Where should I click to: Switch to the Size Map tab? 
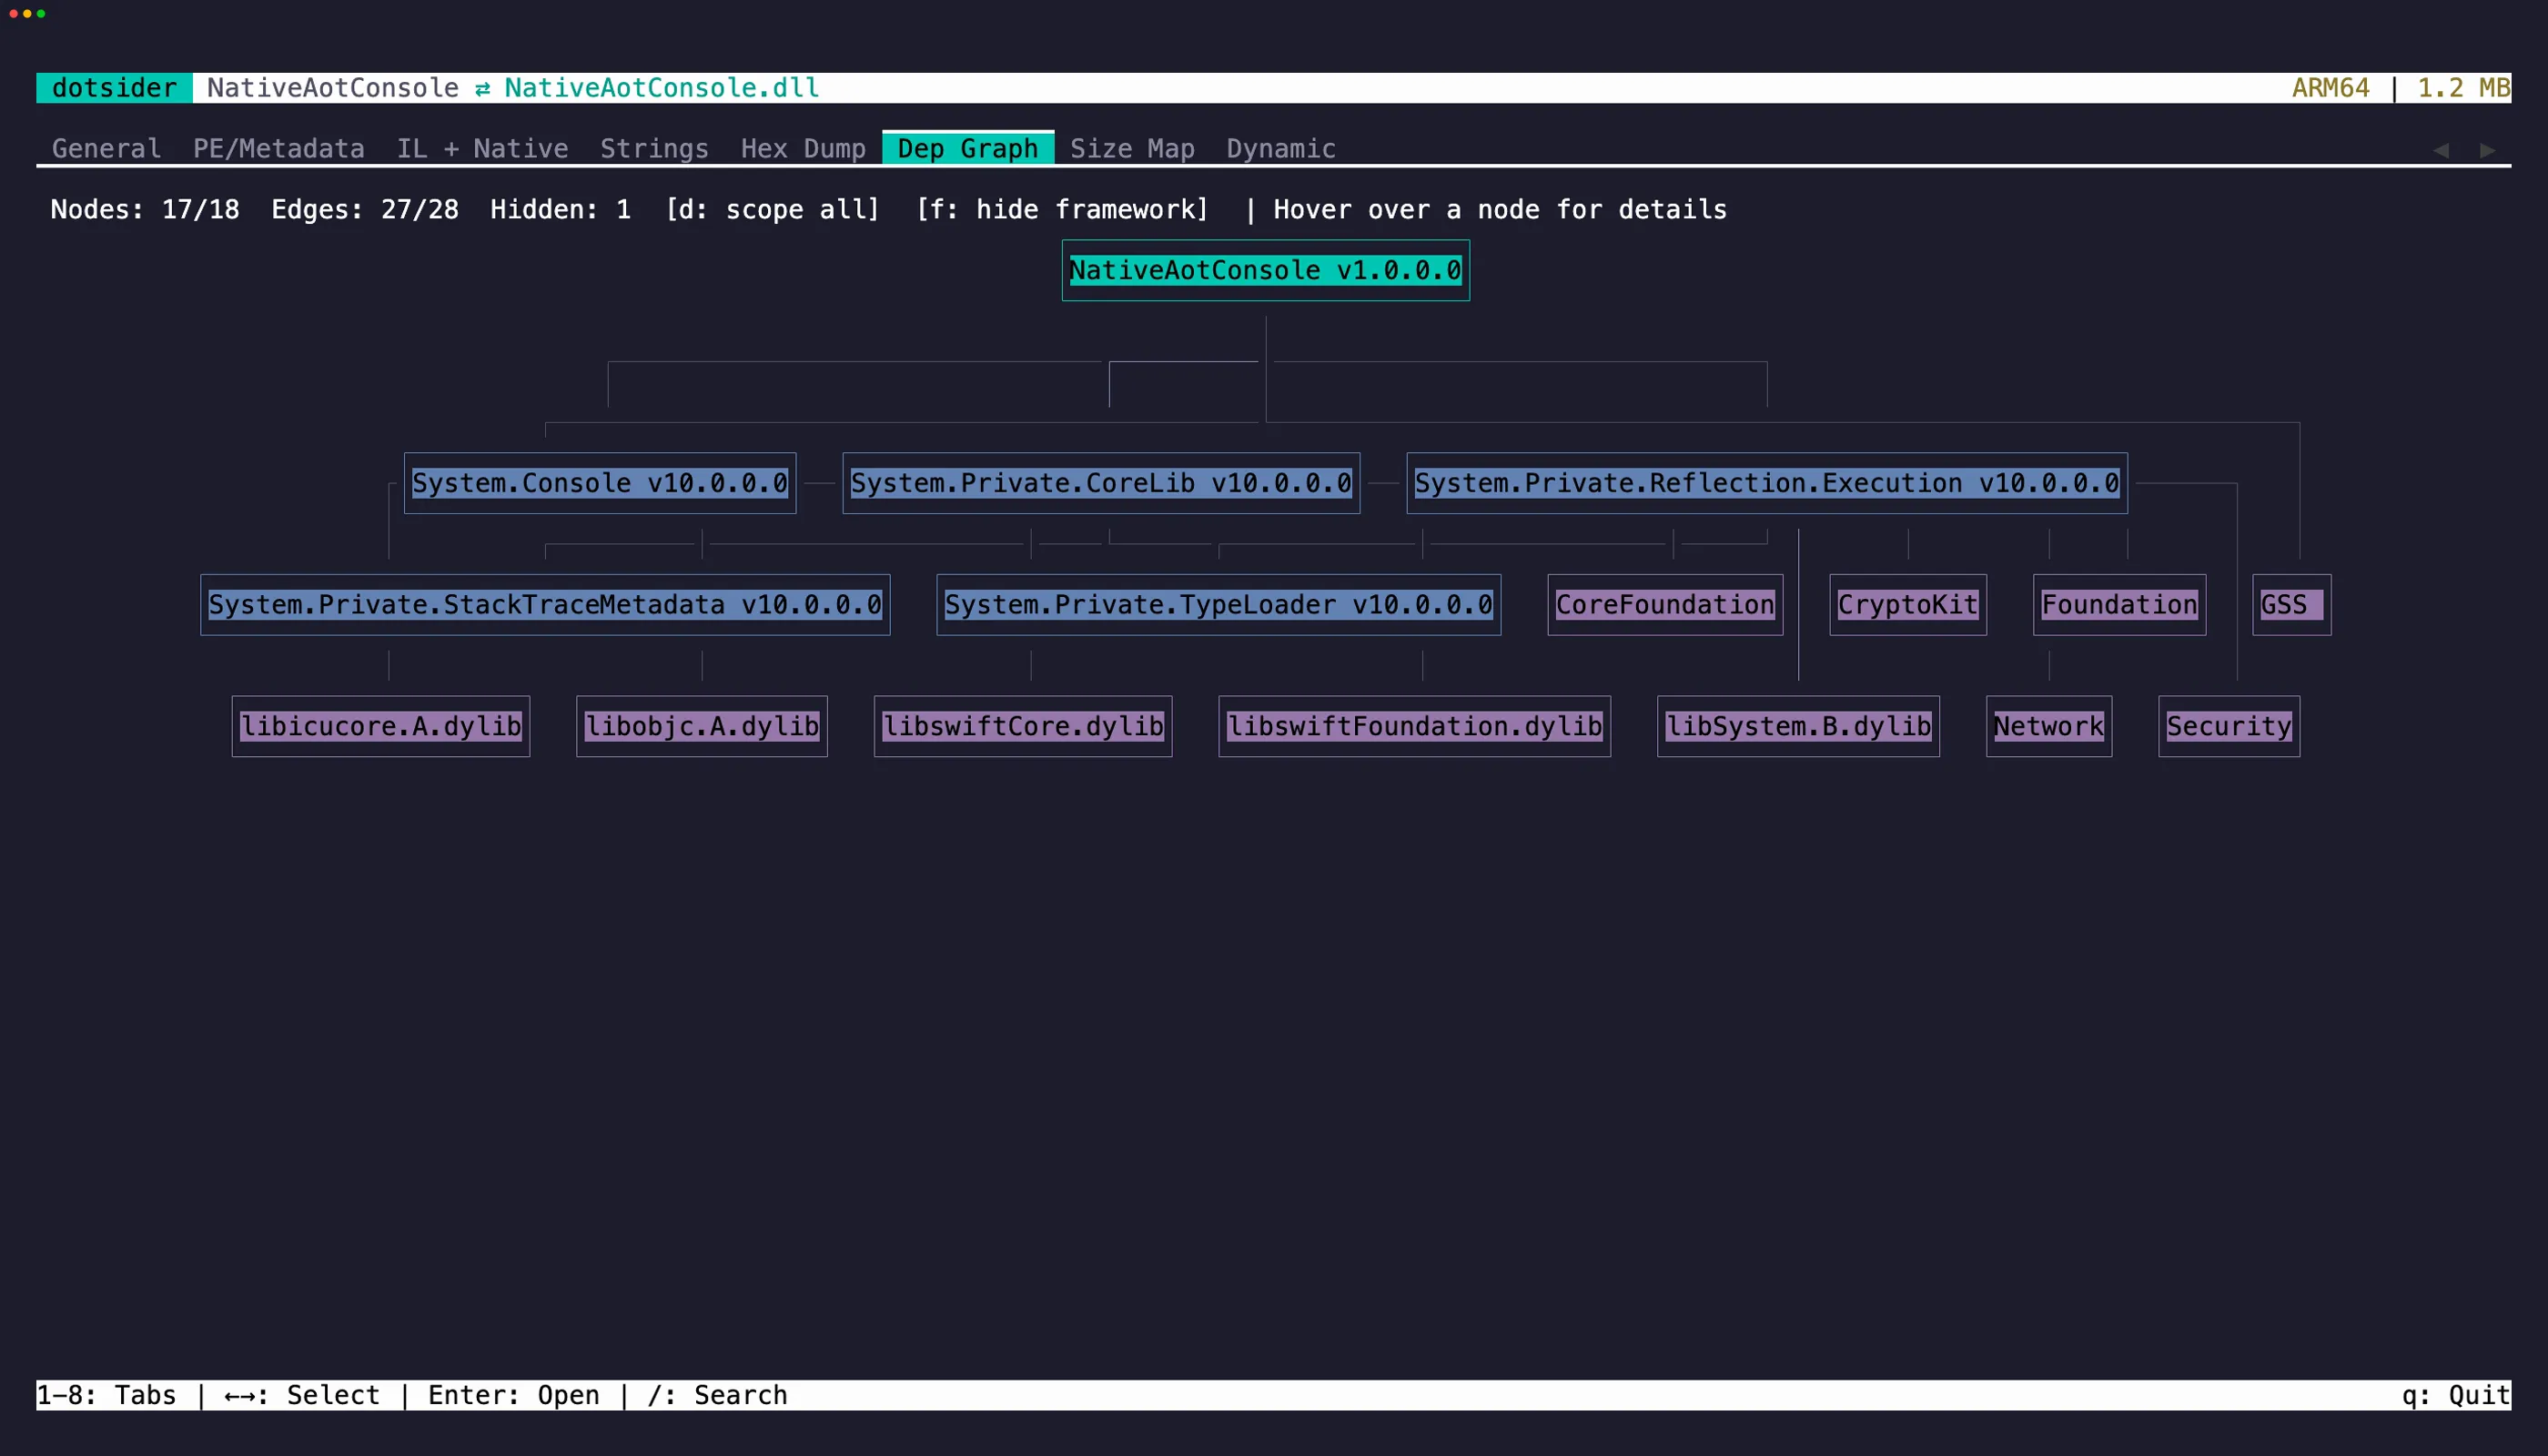pyautogui.click(x=1132, y=149)
